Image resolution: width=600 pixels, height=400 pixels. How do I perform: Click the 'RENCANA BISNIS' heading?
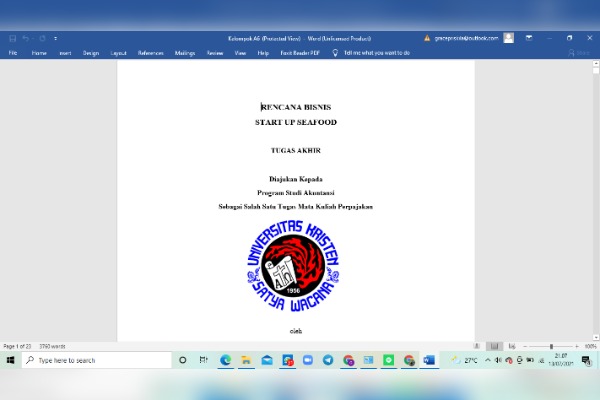tap(296, 107)
